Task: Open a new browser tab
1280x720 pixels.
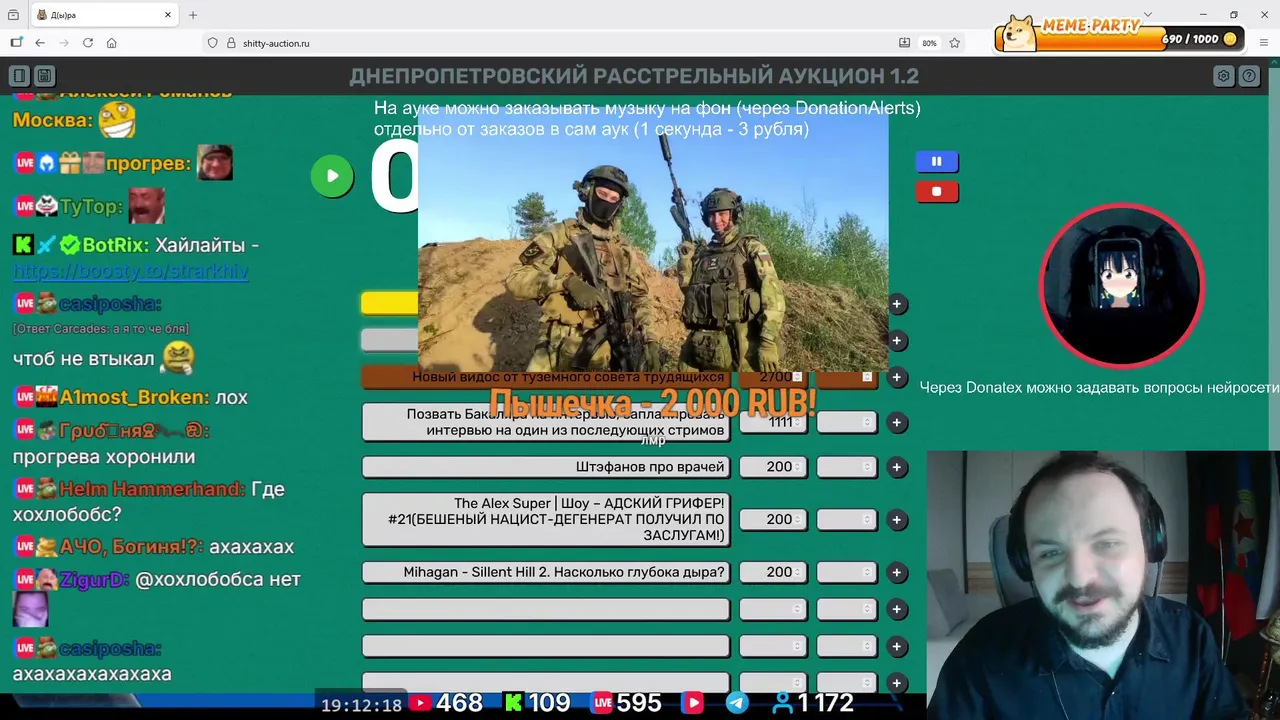Action: click(x=193, y=15)
